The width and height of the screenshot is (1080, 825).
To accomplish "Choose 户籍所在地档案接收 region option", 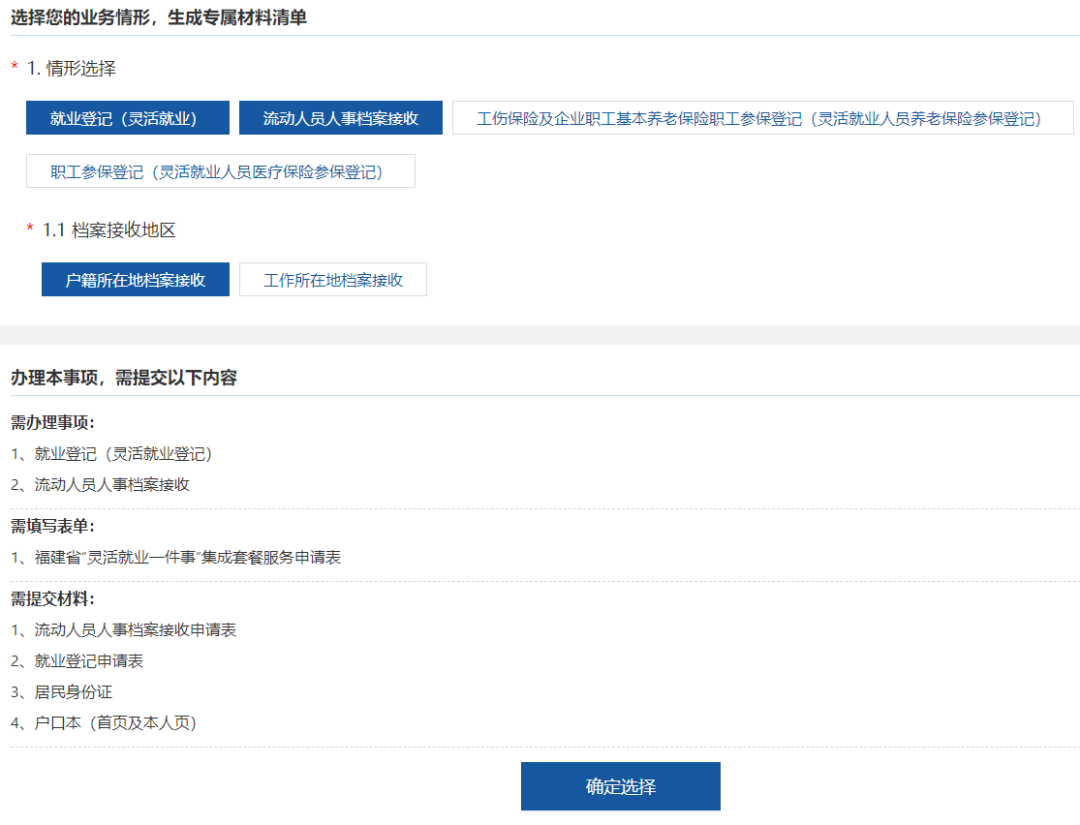I will (135, 280).
